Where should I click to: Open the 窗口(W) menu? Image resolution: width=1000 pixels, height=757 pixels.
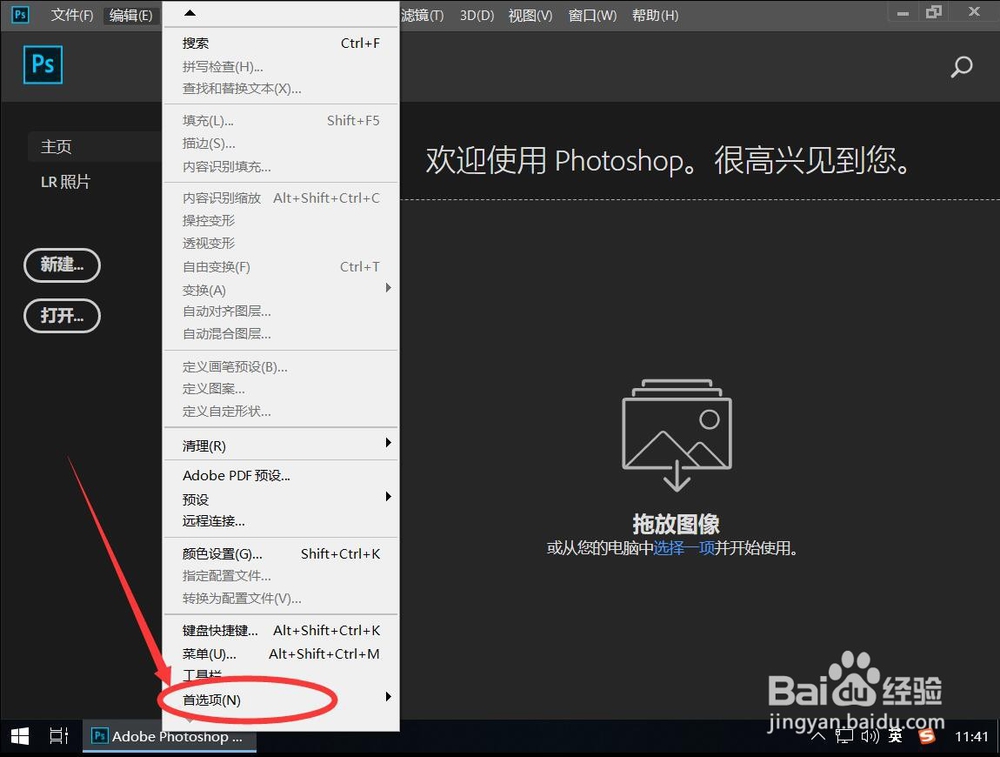click(592, 15)
